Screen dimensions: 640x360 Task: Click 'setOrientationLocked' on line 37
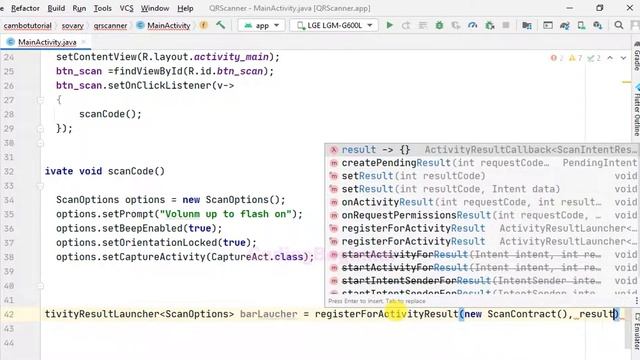(159, 242)
